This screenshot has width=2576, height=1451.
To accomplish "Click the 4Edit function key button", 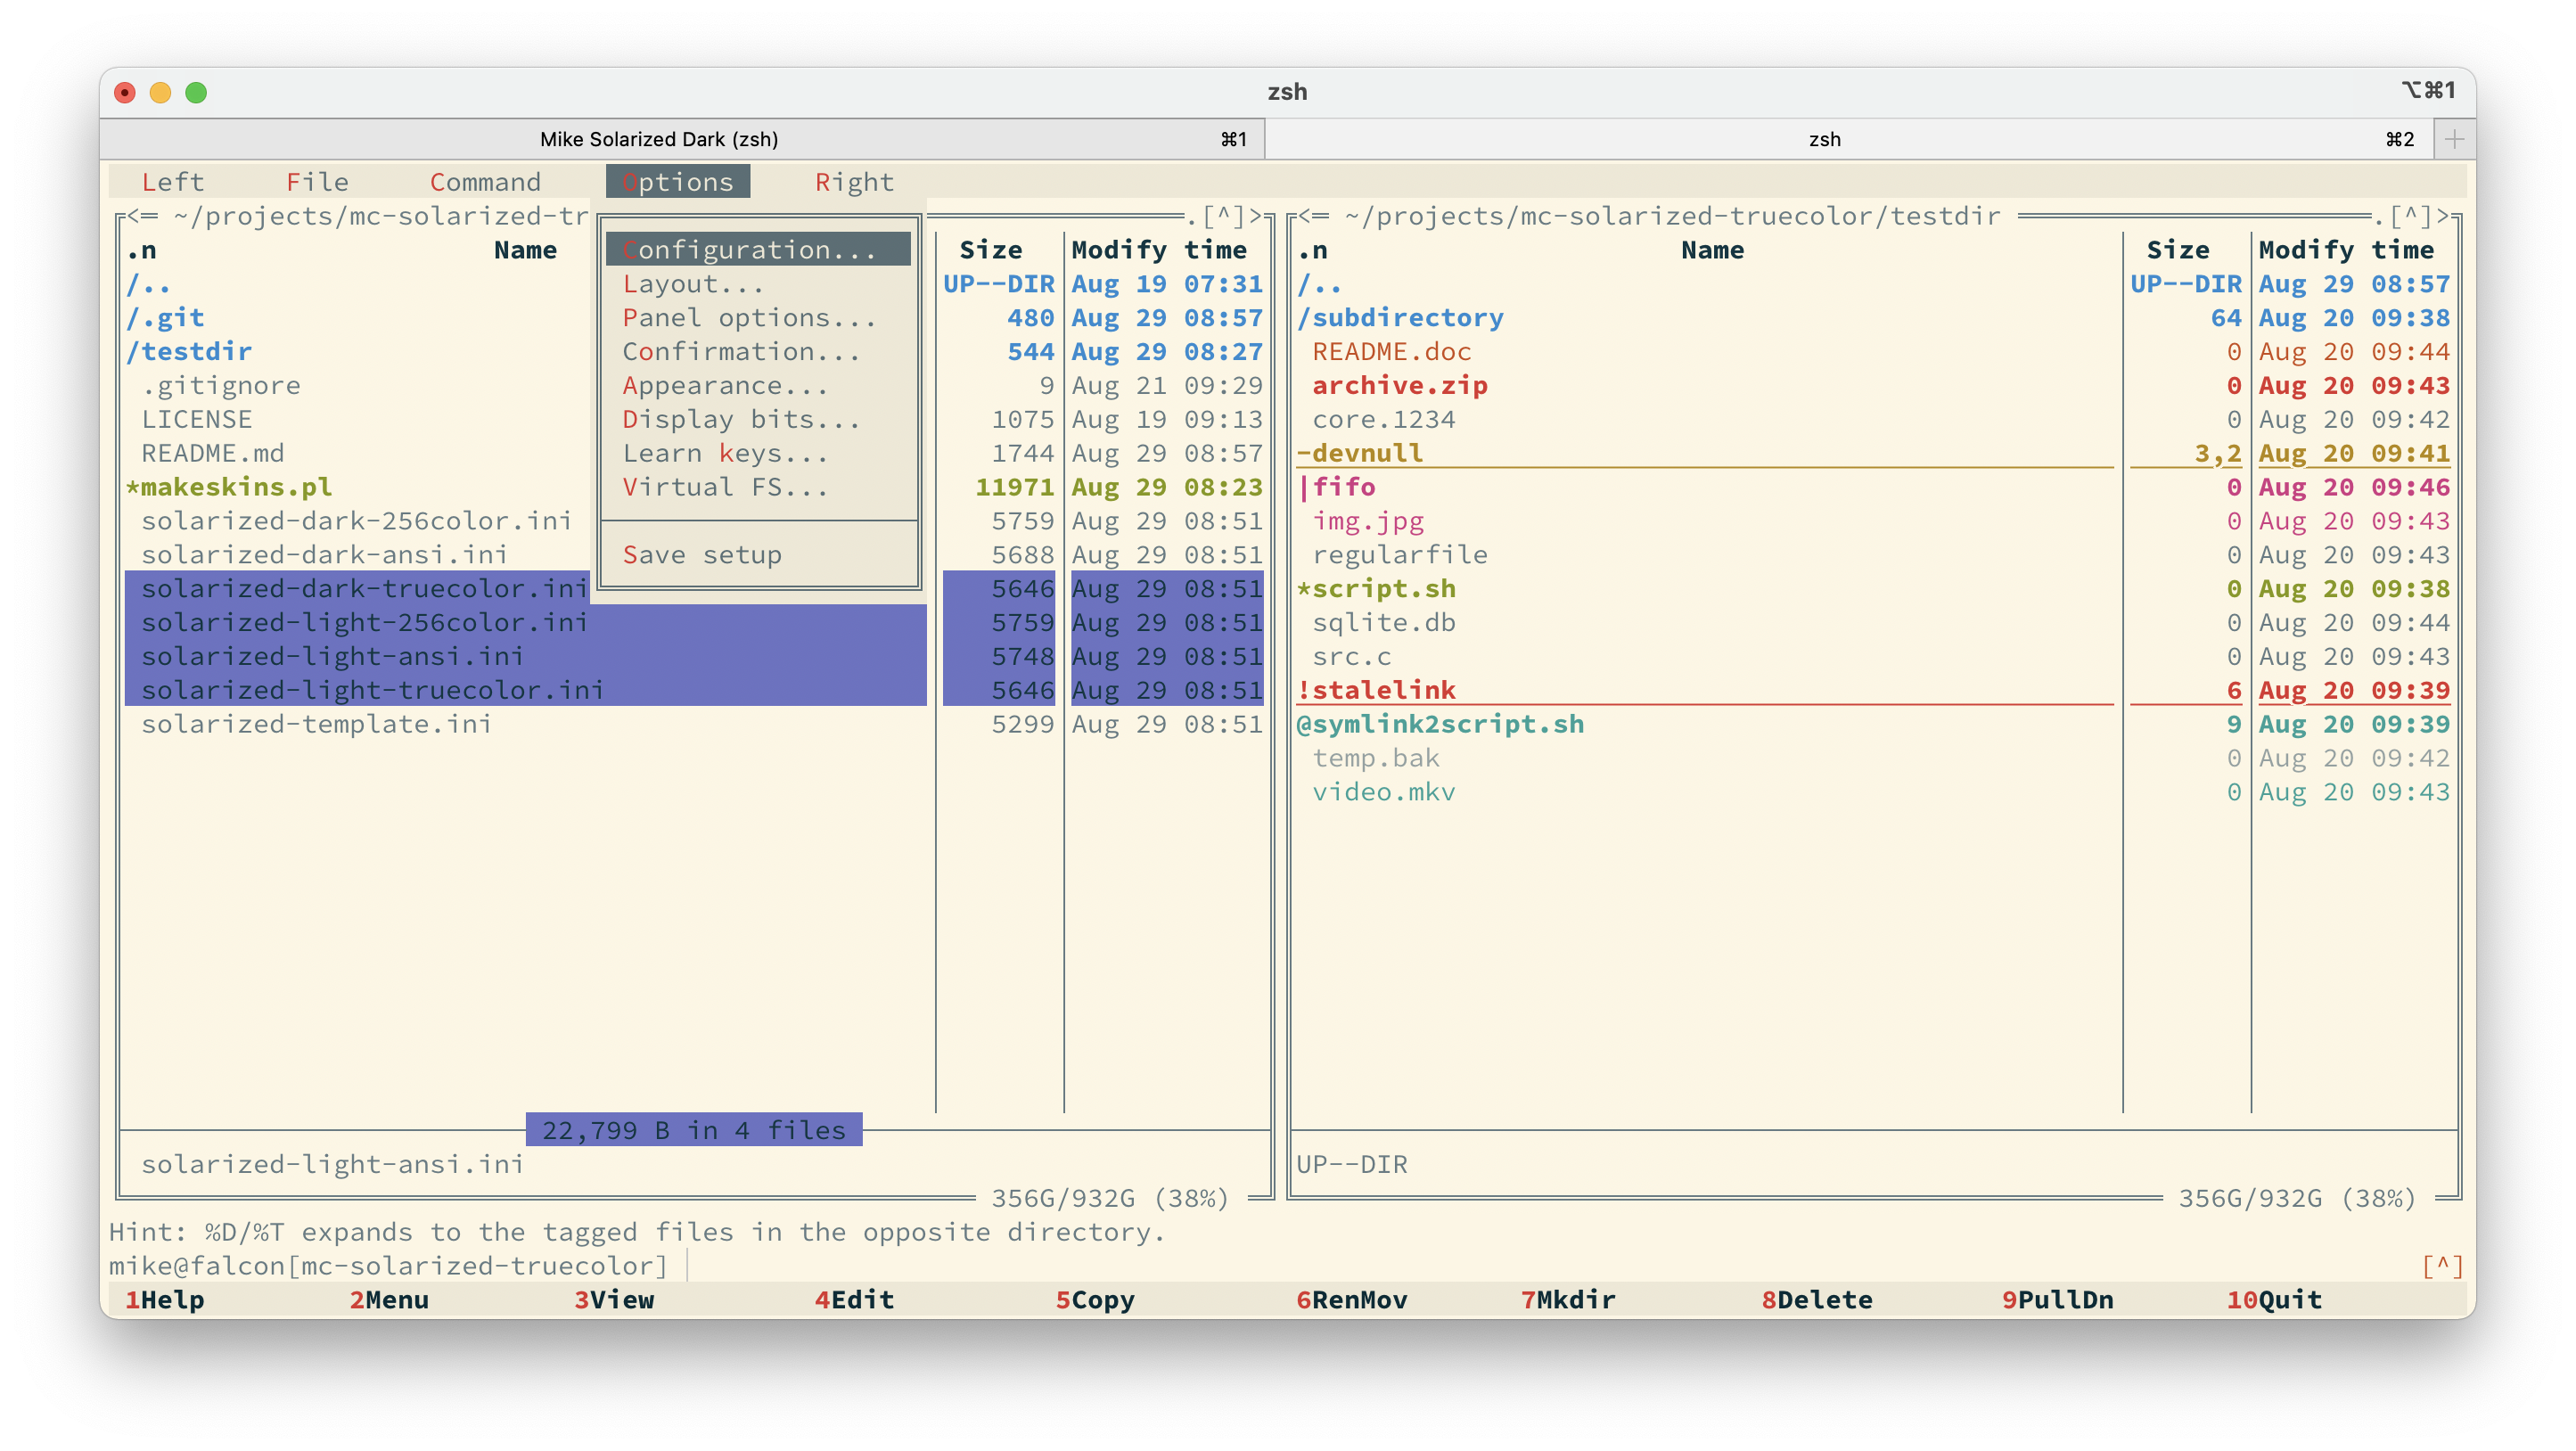I will 854,1300.
